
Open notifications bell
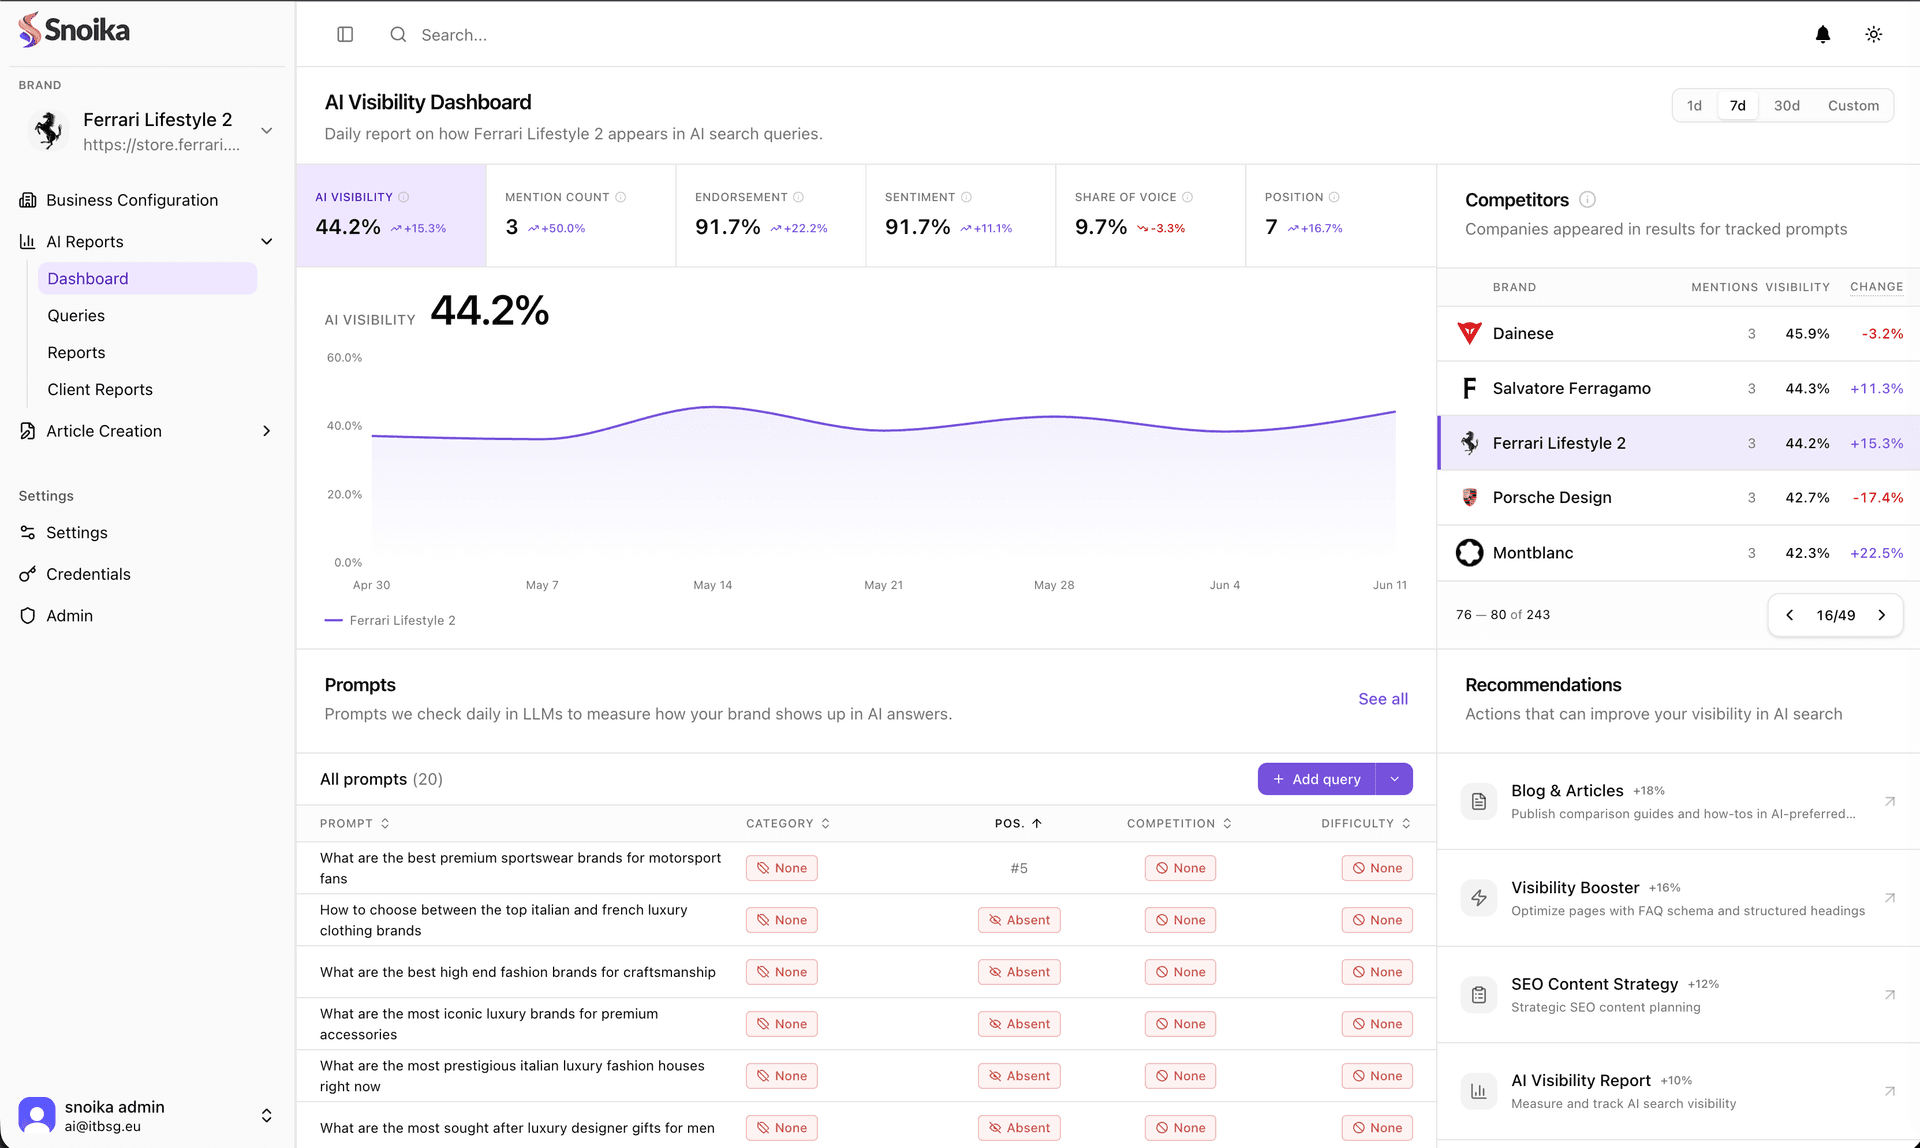point(1822,35)
